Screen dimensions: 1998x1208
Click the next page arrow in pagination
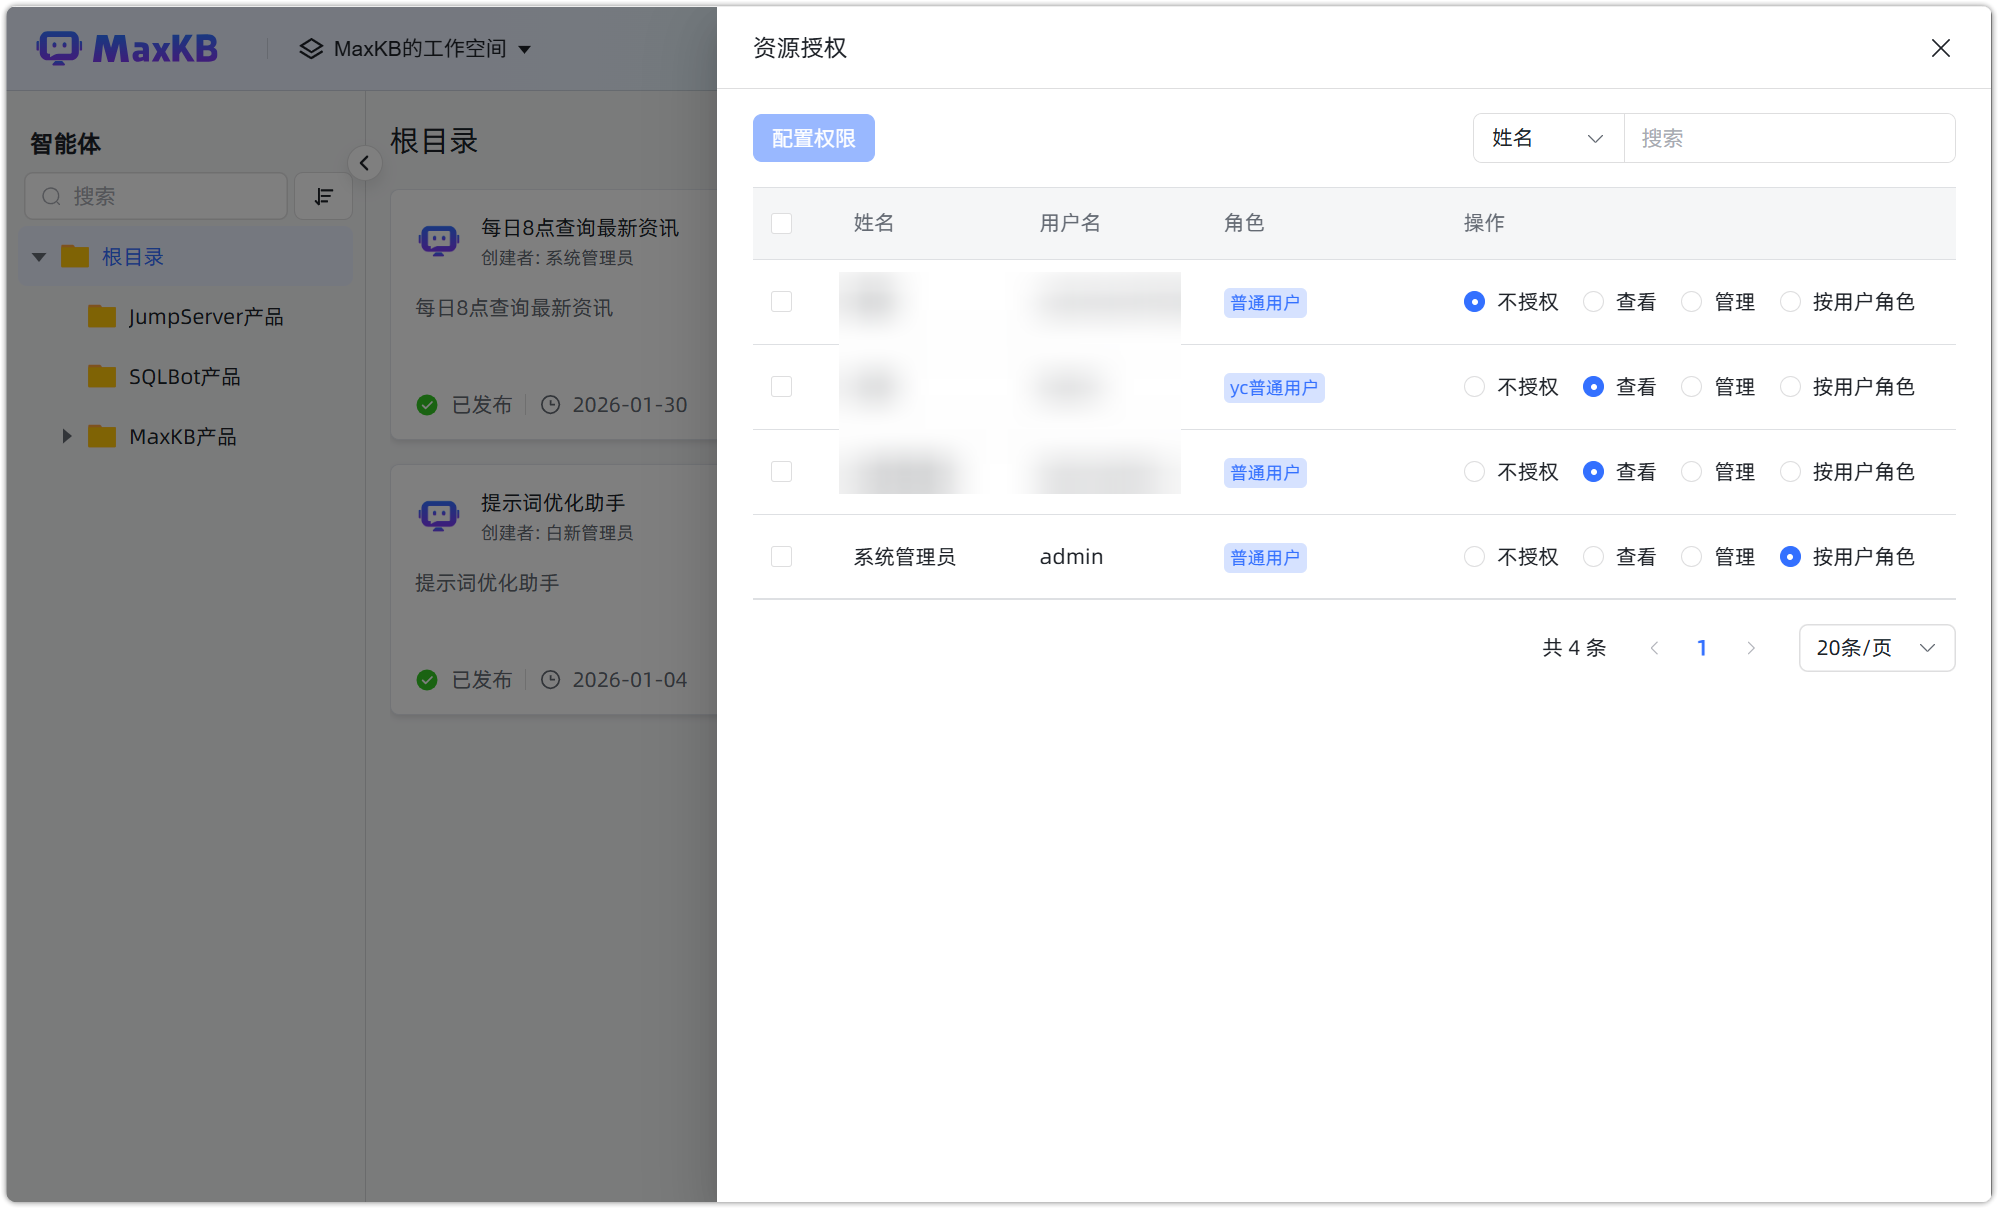point(1751,648)
